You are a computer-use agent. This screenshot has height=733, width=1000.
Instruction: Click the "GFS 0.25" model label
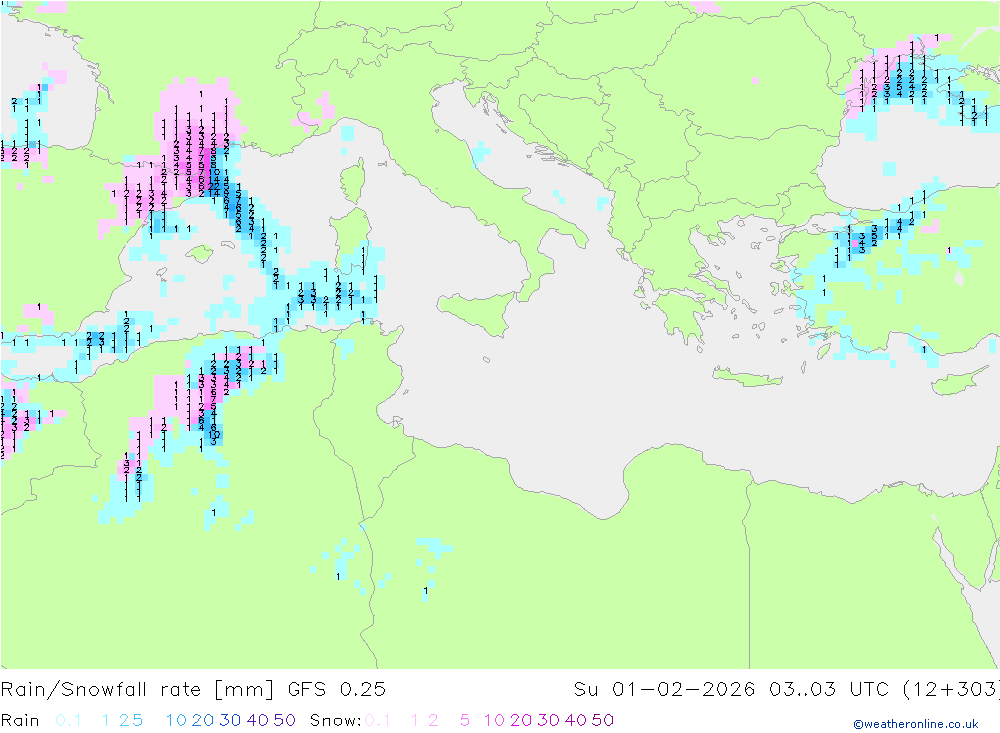click(337, 690)
